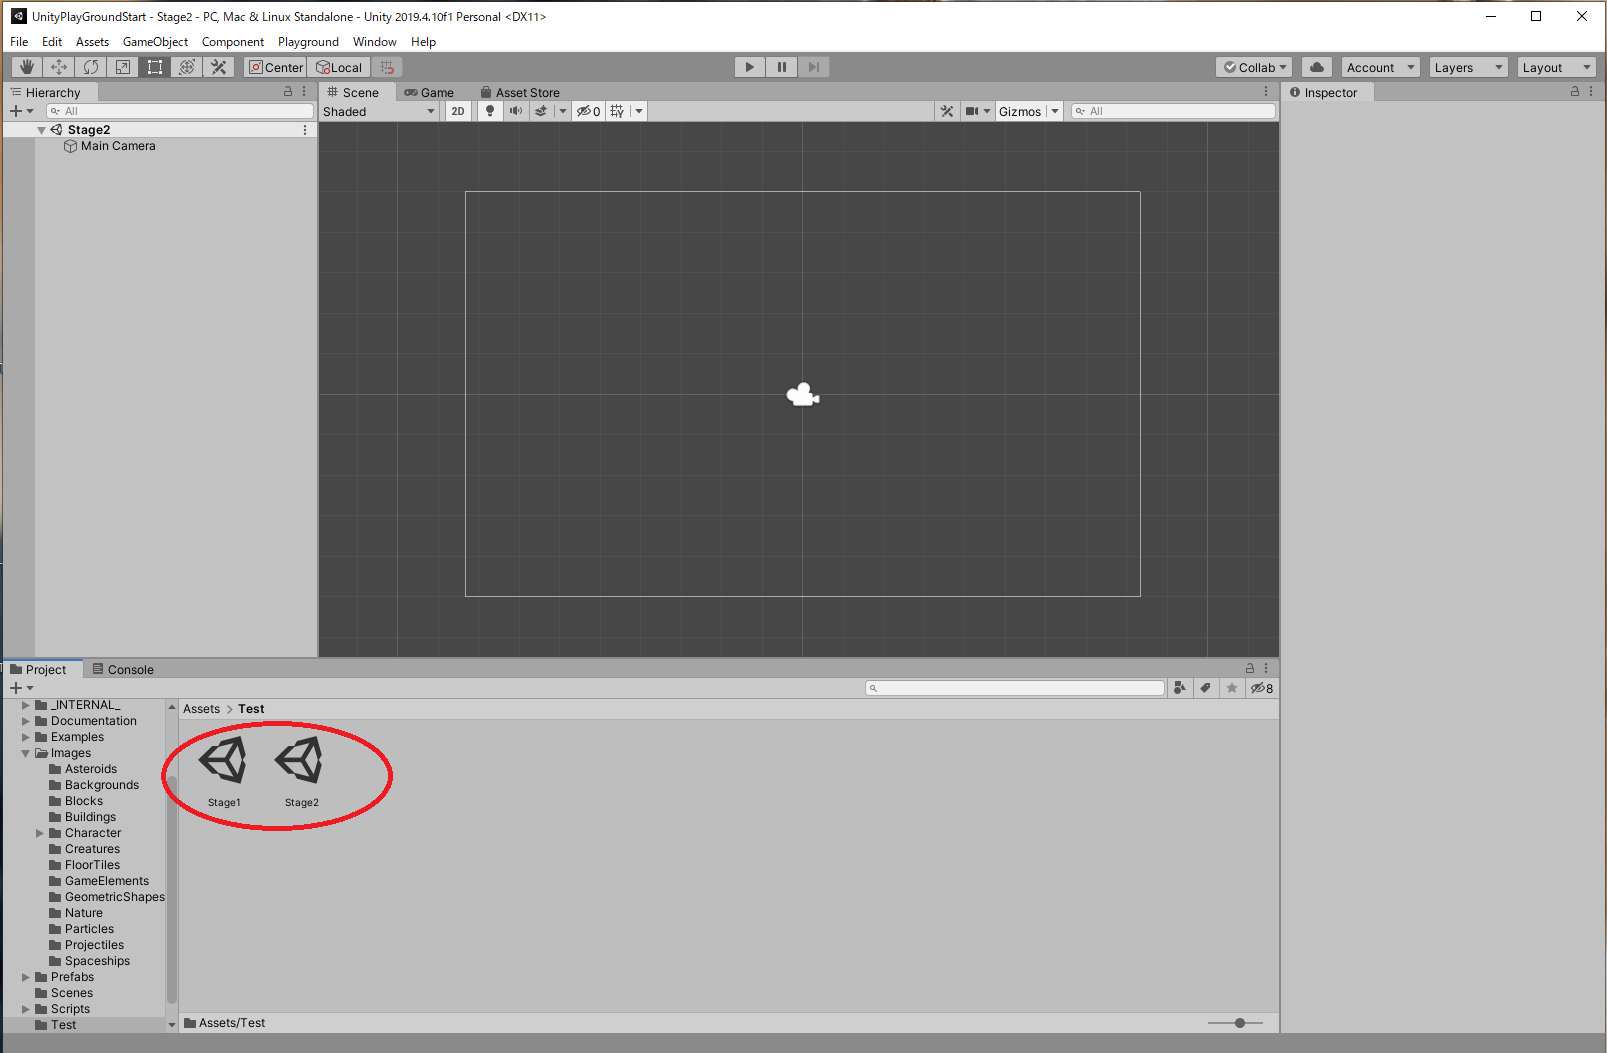Search in the Scene view field
The width and height of the screenshot is (1607, 1053).
(1173, 111)
